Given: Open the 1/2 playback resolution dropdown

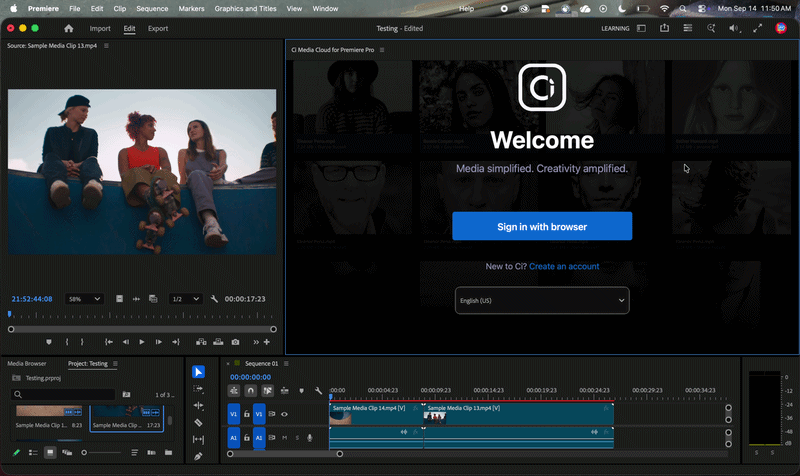Looking at the screenshot, I should [x=185, y=299].
